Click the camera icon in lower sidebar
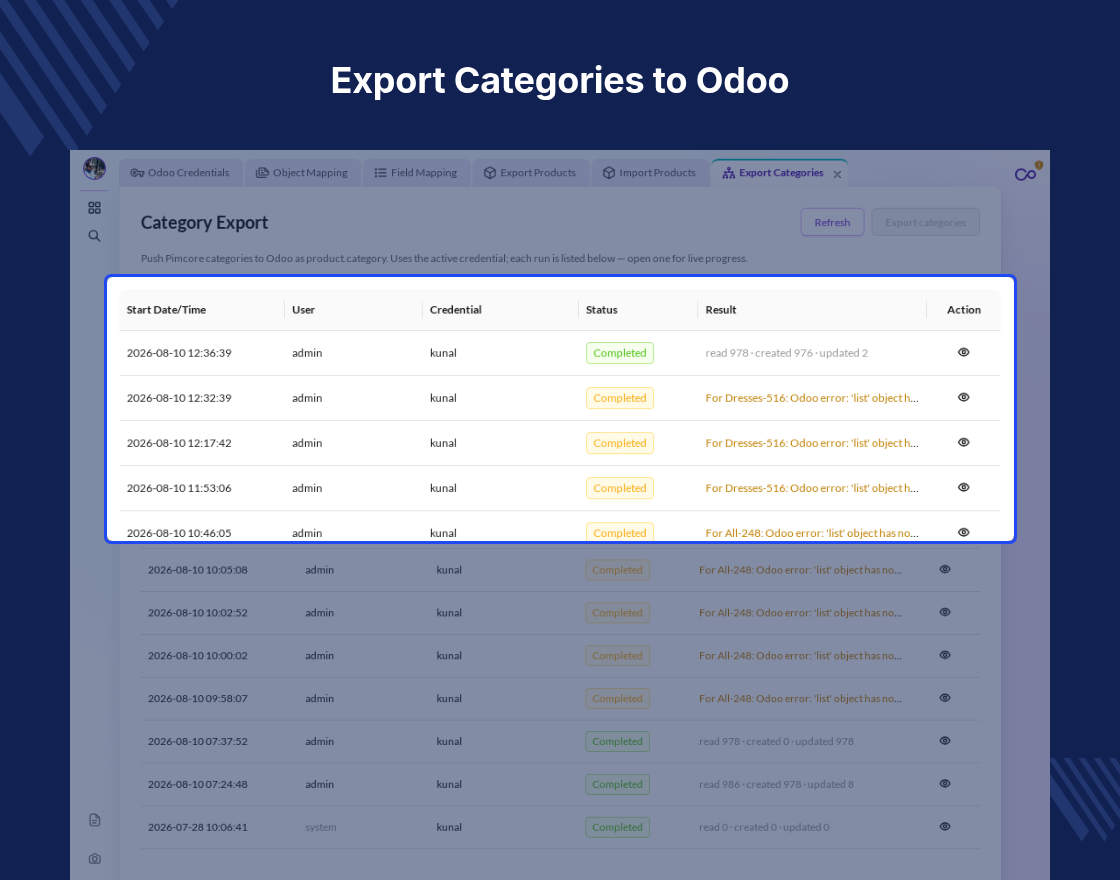This screenshot has width=1120, height=880. (x=94, y=859)
